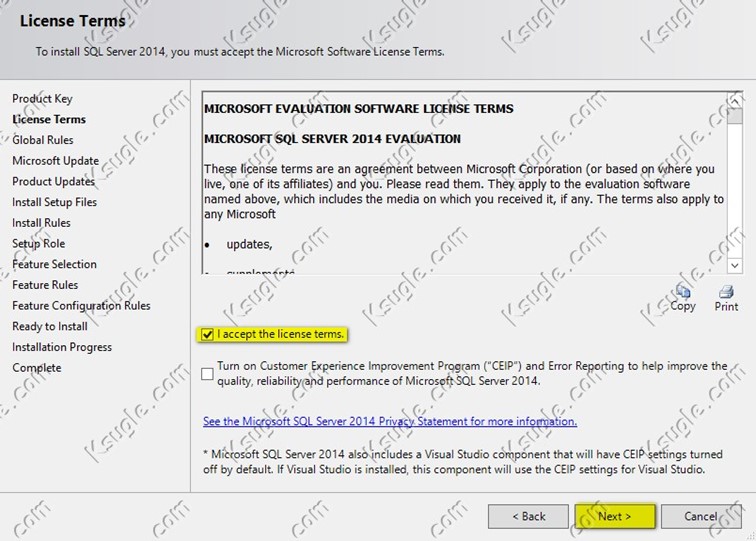This screenshot has height=541, width=756.
Task: Select the Feature Selection step
Action: click(54, 264)
